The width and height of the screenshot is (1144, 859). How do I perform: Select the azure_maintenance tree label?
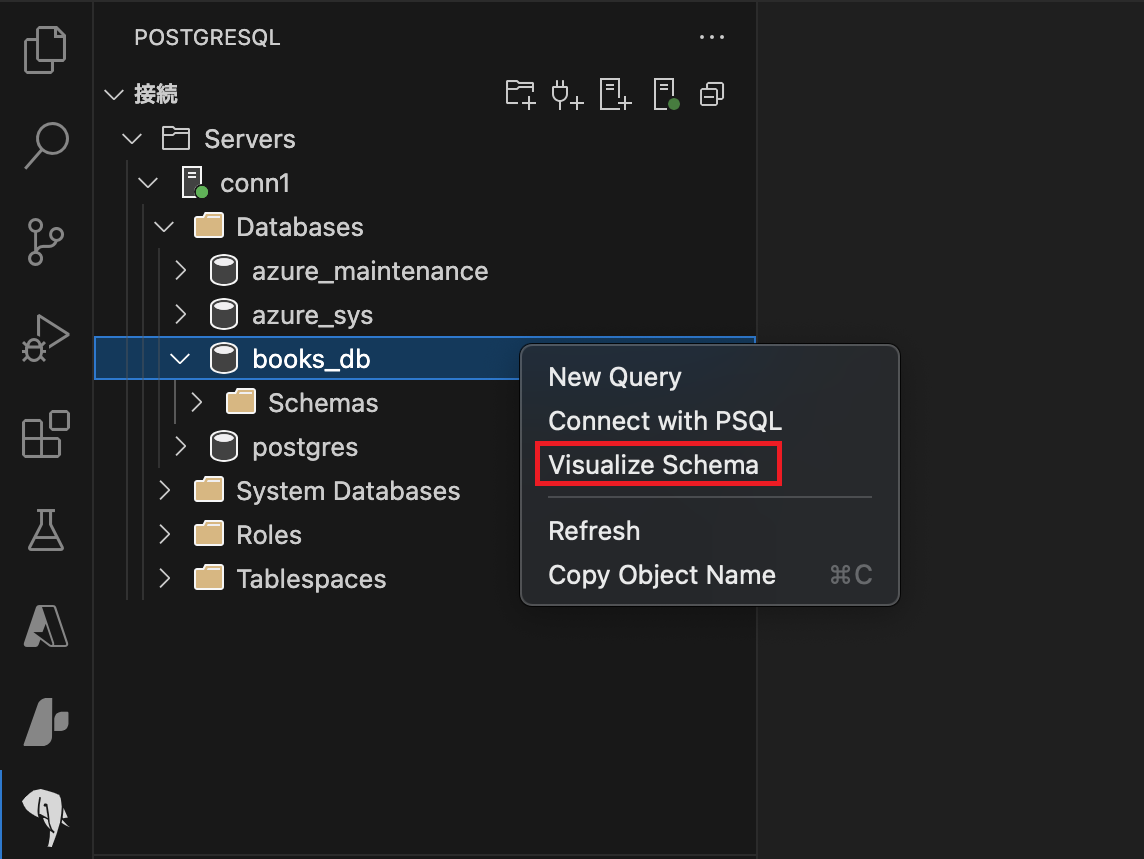point(370,271)
